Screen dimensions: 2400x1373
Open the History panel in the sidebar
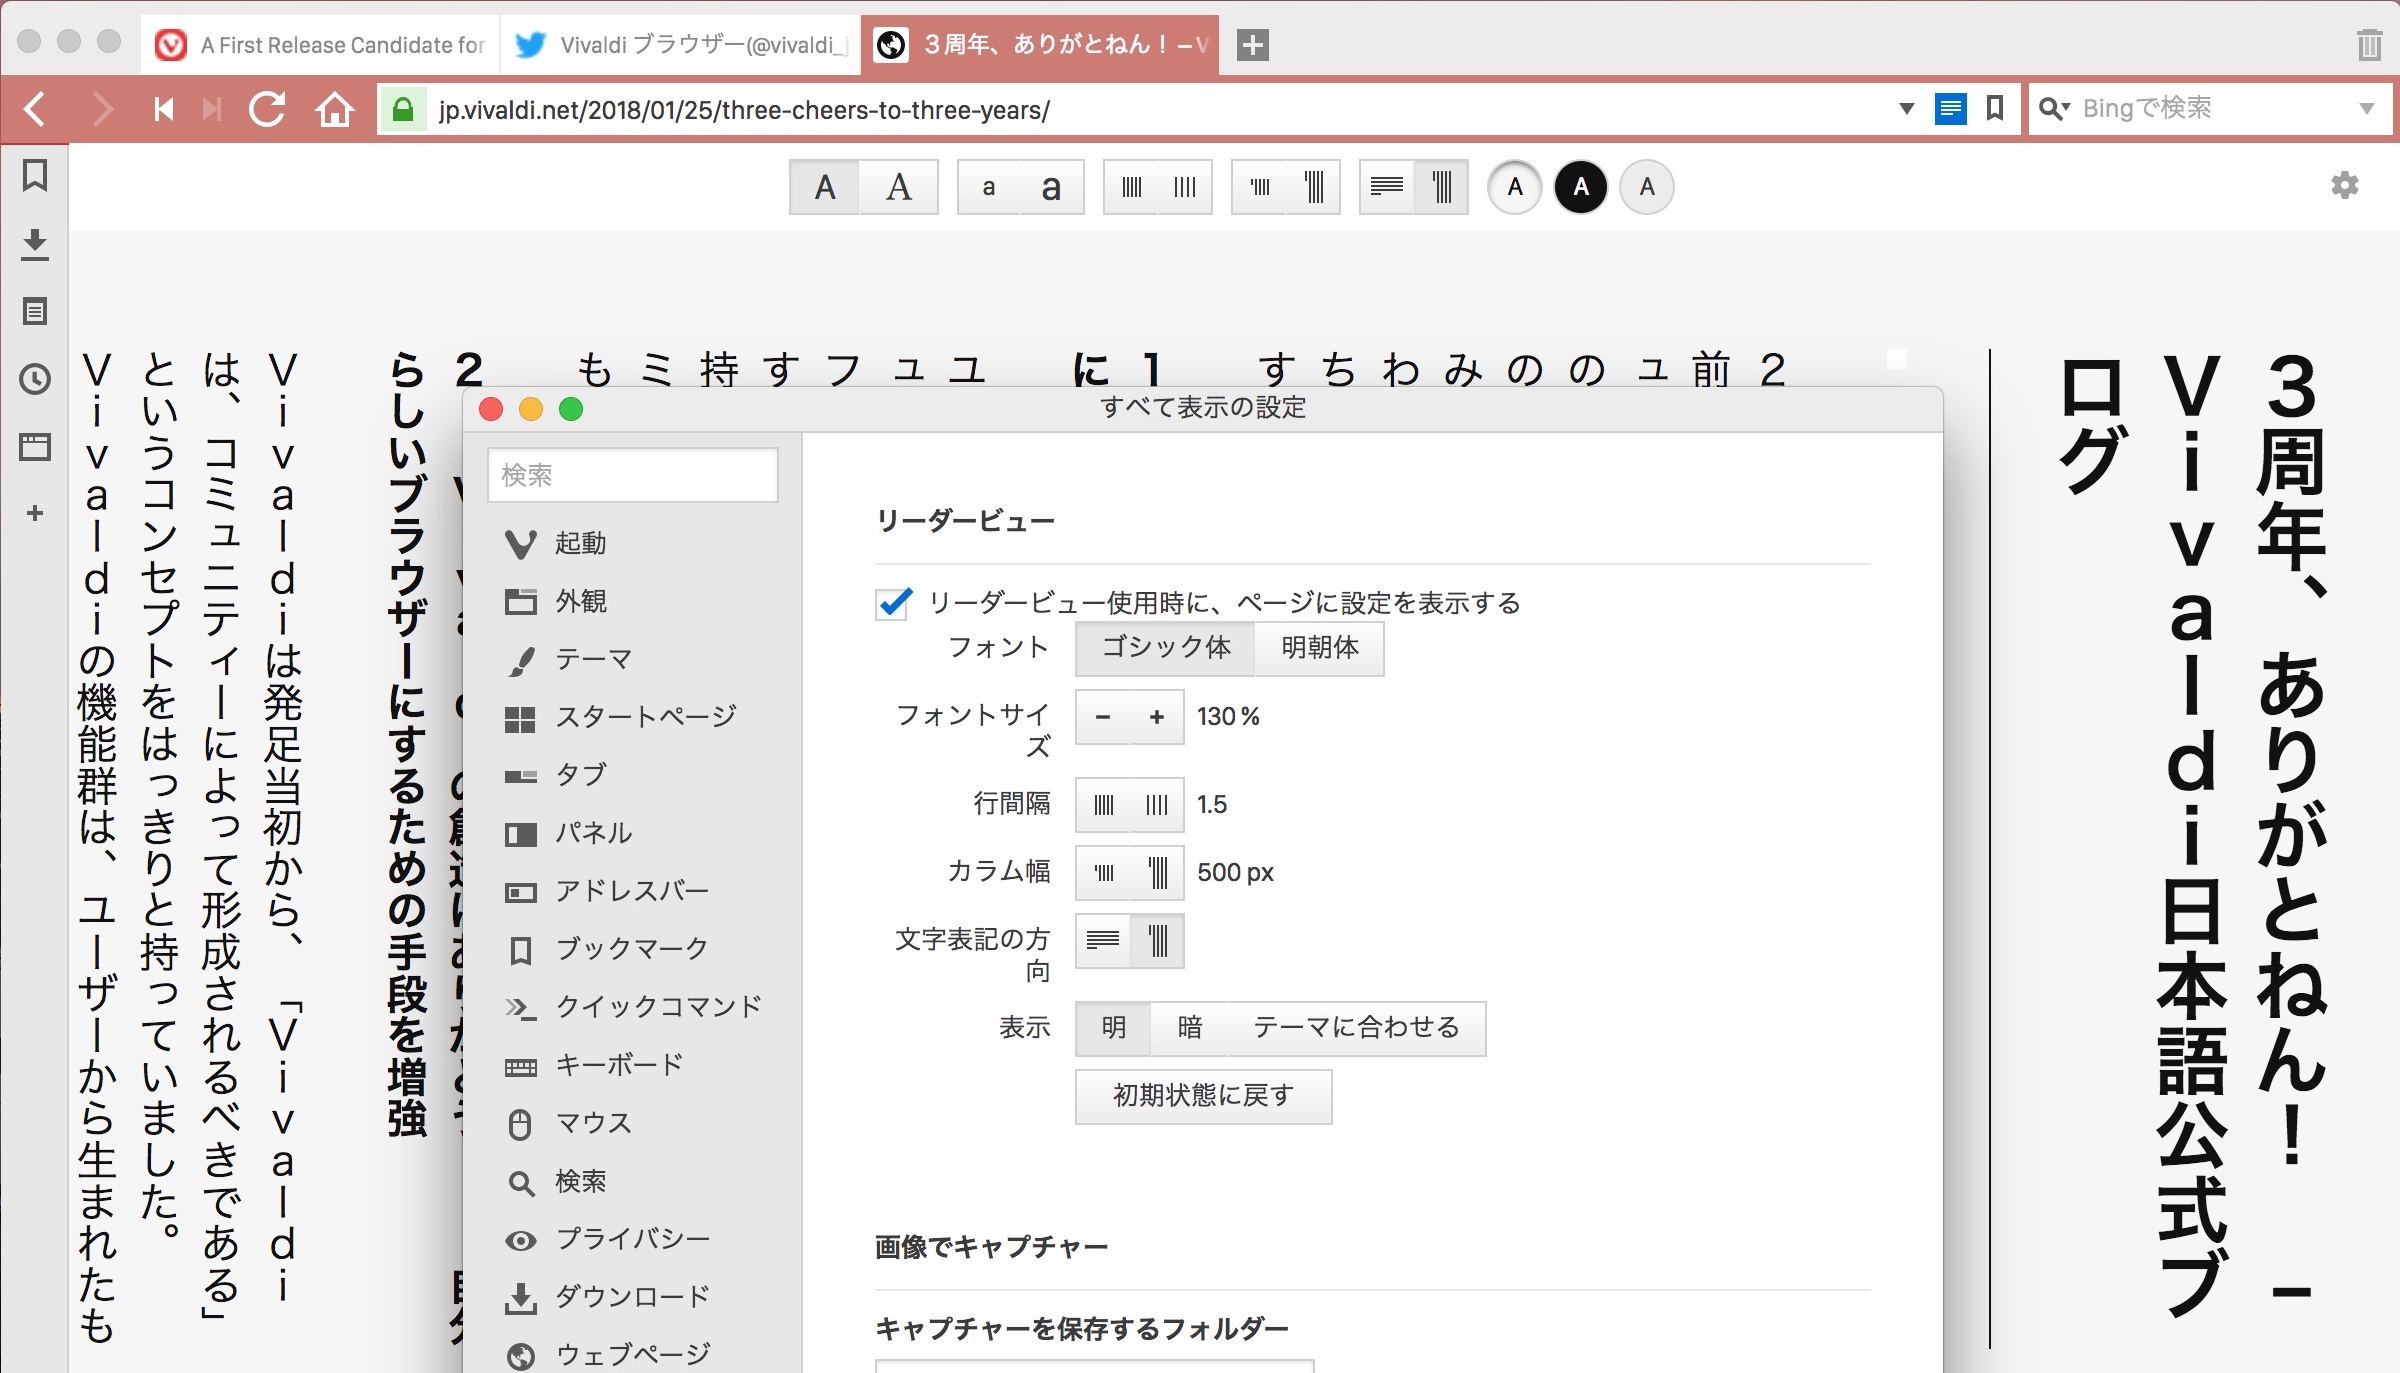34,379
